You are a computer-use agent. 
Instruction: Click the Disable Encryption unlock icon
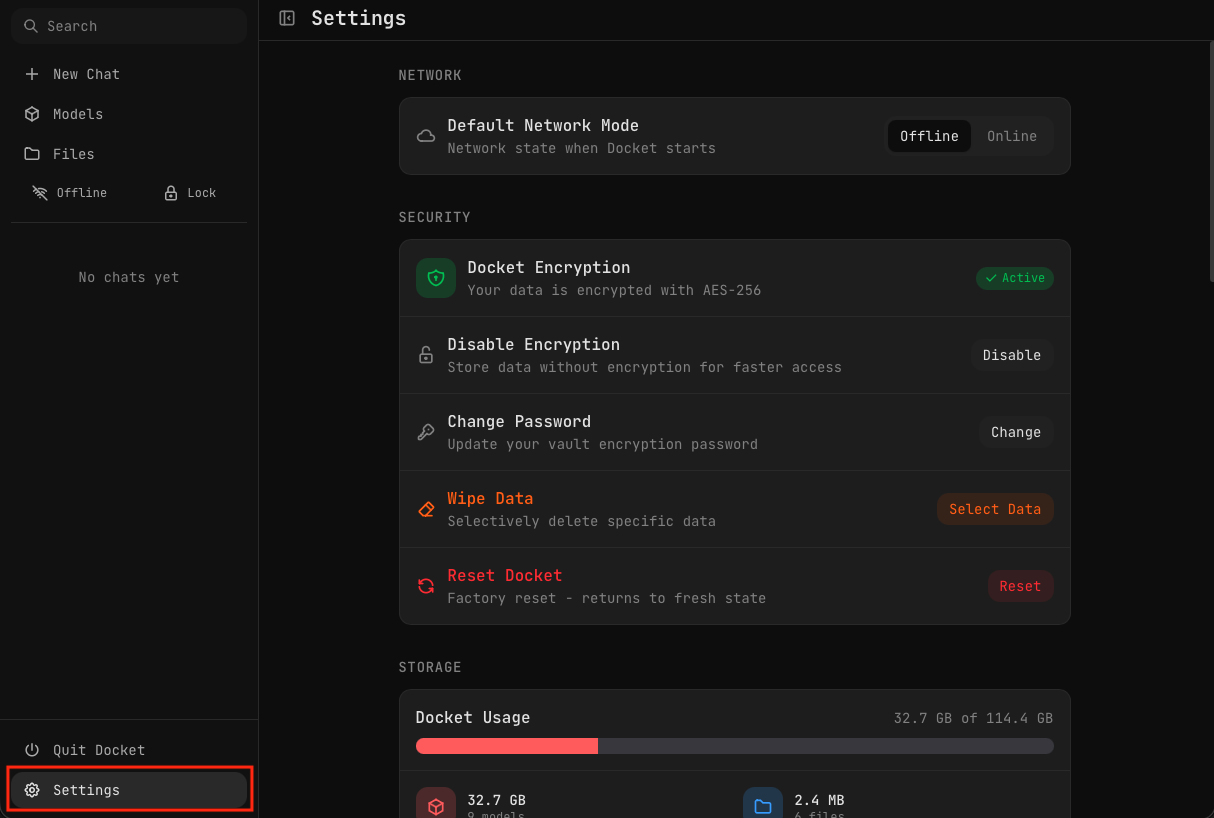tap(426, 355)
